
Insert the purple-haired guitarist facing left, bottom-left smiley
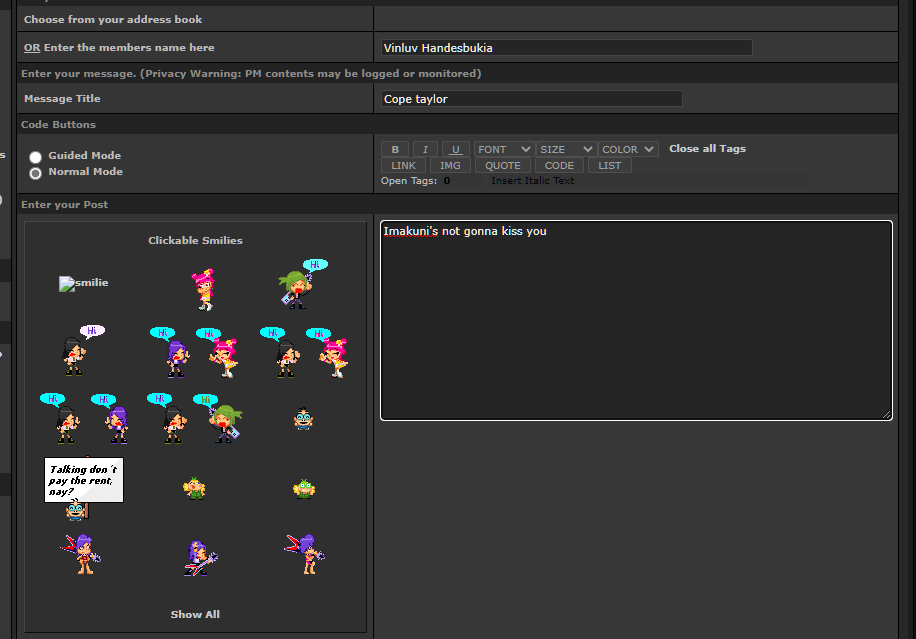[81, 554]
